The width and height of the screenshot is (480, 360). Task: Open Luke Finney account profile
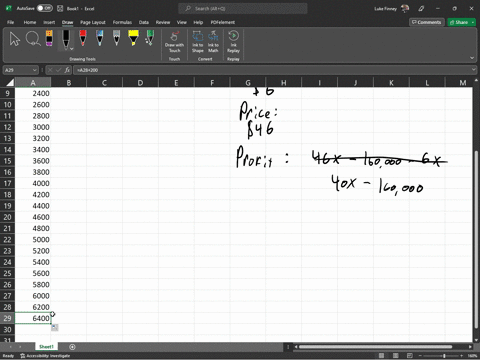pyautogui.click(x=392, y=8)
